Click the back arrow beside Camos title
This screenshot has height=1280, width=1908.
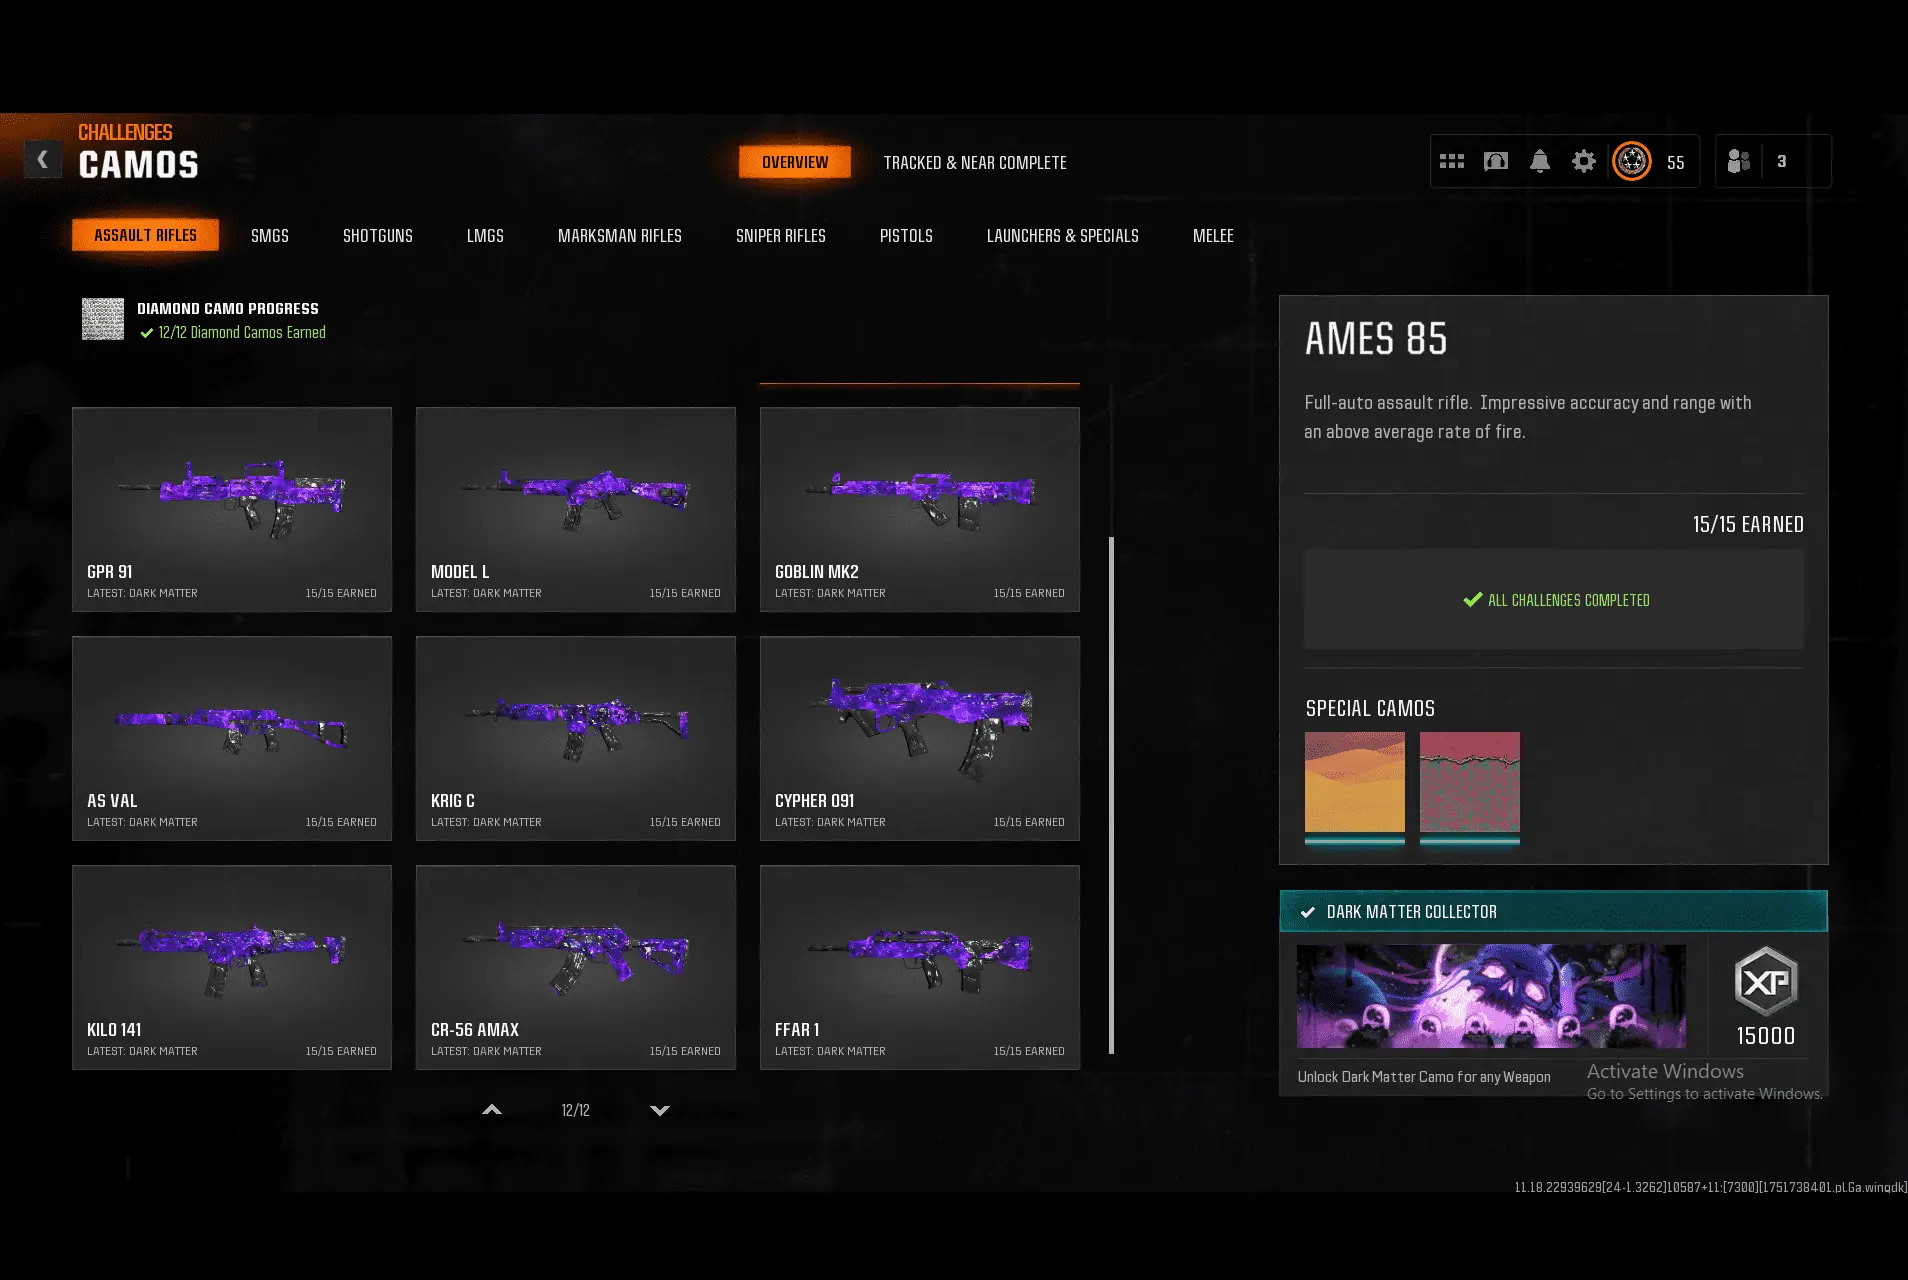point(42,159)
